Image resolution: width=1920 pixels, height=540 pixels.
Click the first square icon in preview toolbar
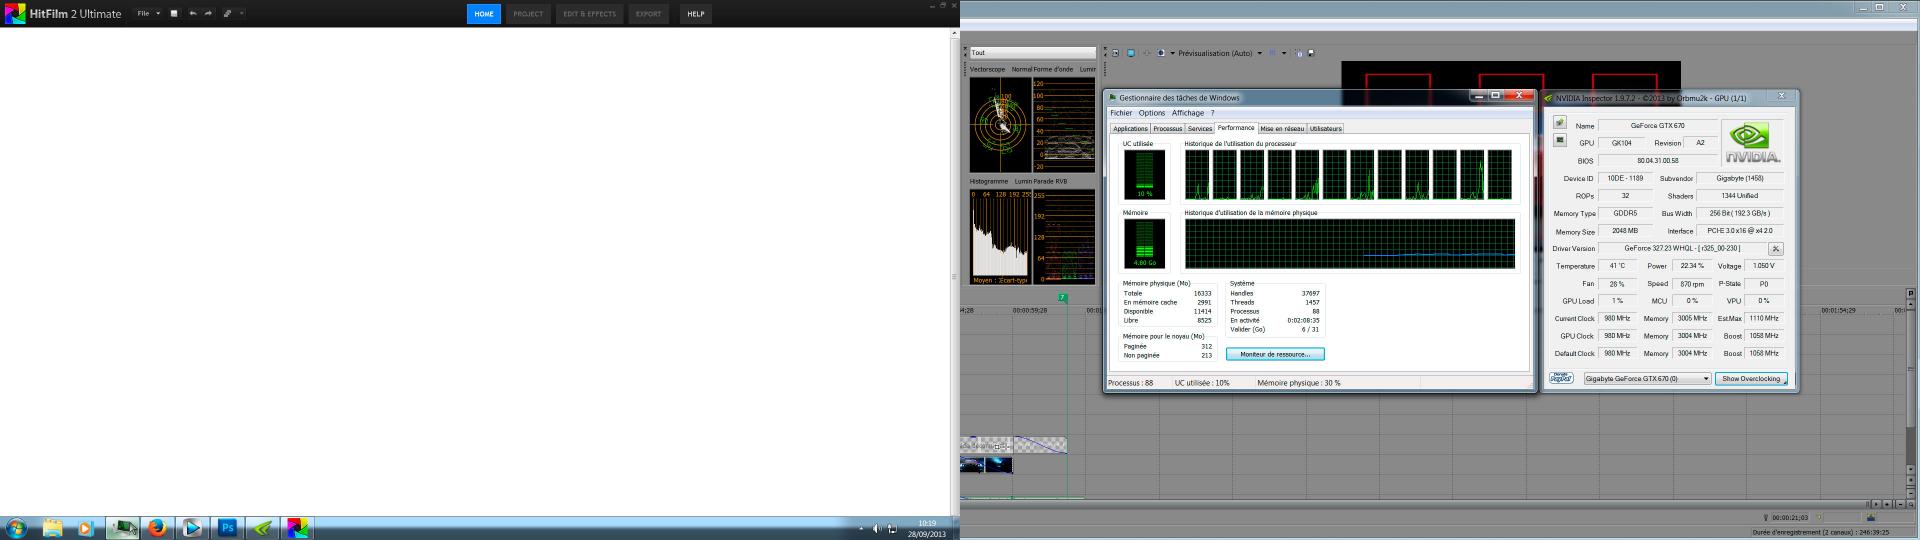point(1116,53)
